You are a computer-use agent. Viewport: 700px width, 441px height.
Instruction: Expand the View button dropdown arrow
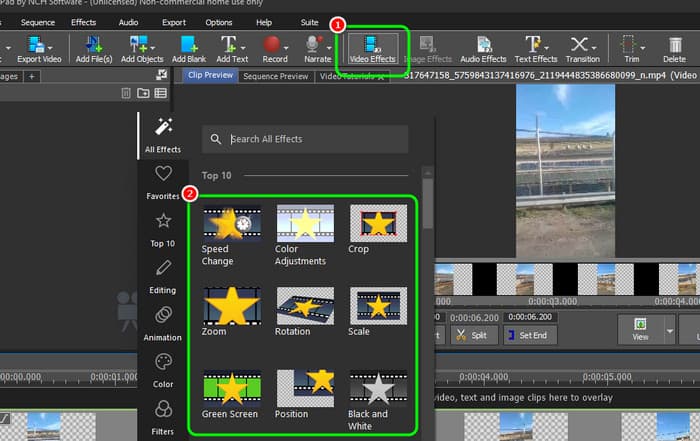click(x=669, y=329)
